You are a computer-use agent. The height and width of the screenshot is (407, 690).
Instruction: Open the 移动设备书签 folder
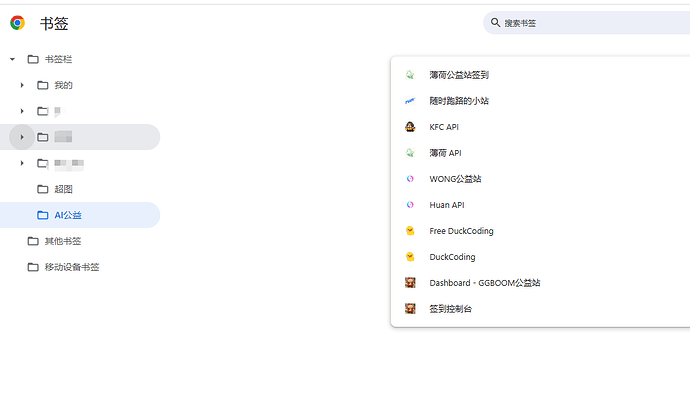point(72,267)
